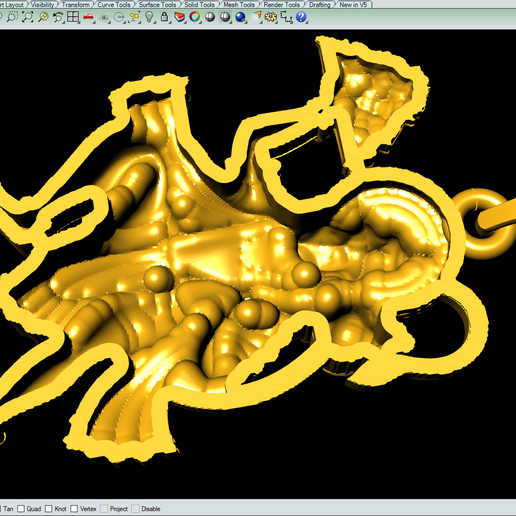Click the padlock Lock Objects icon
Viewport: 516px width, 516px height.
pyautogui.click(x=164, y=17)
